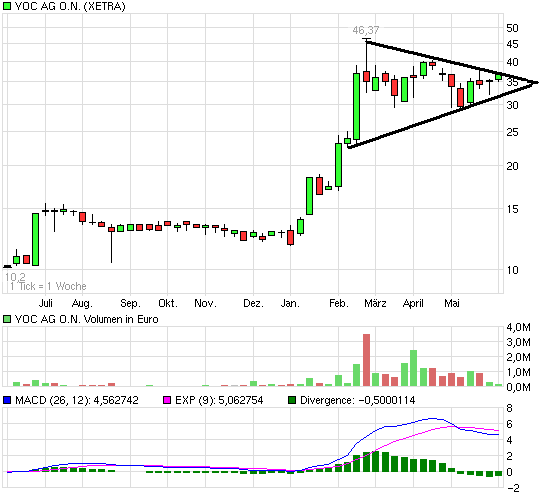This screenshot has width=545, height=496.
Task: Click the low price label '10,2'
Action: [x=15, y=277]
